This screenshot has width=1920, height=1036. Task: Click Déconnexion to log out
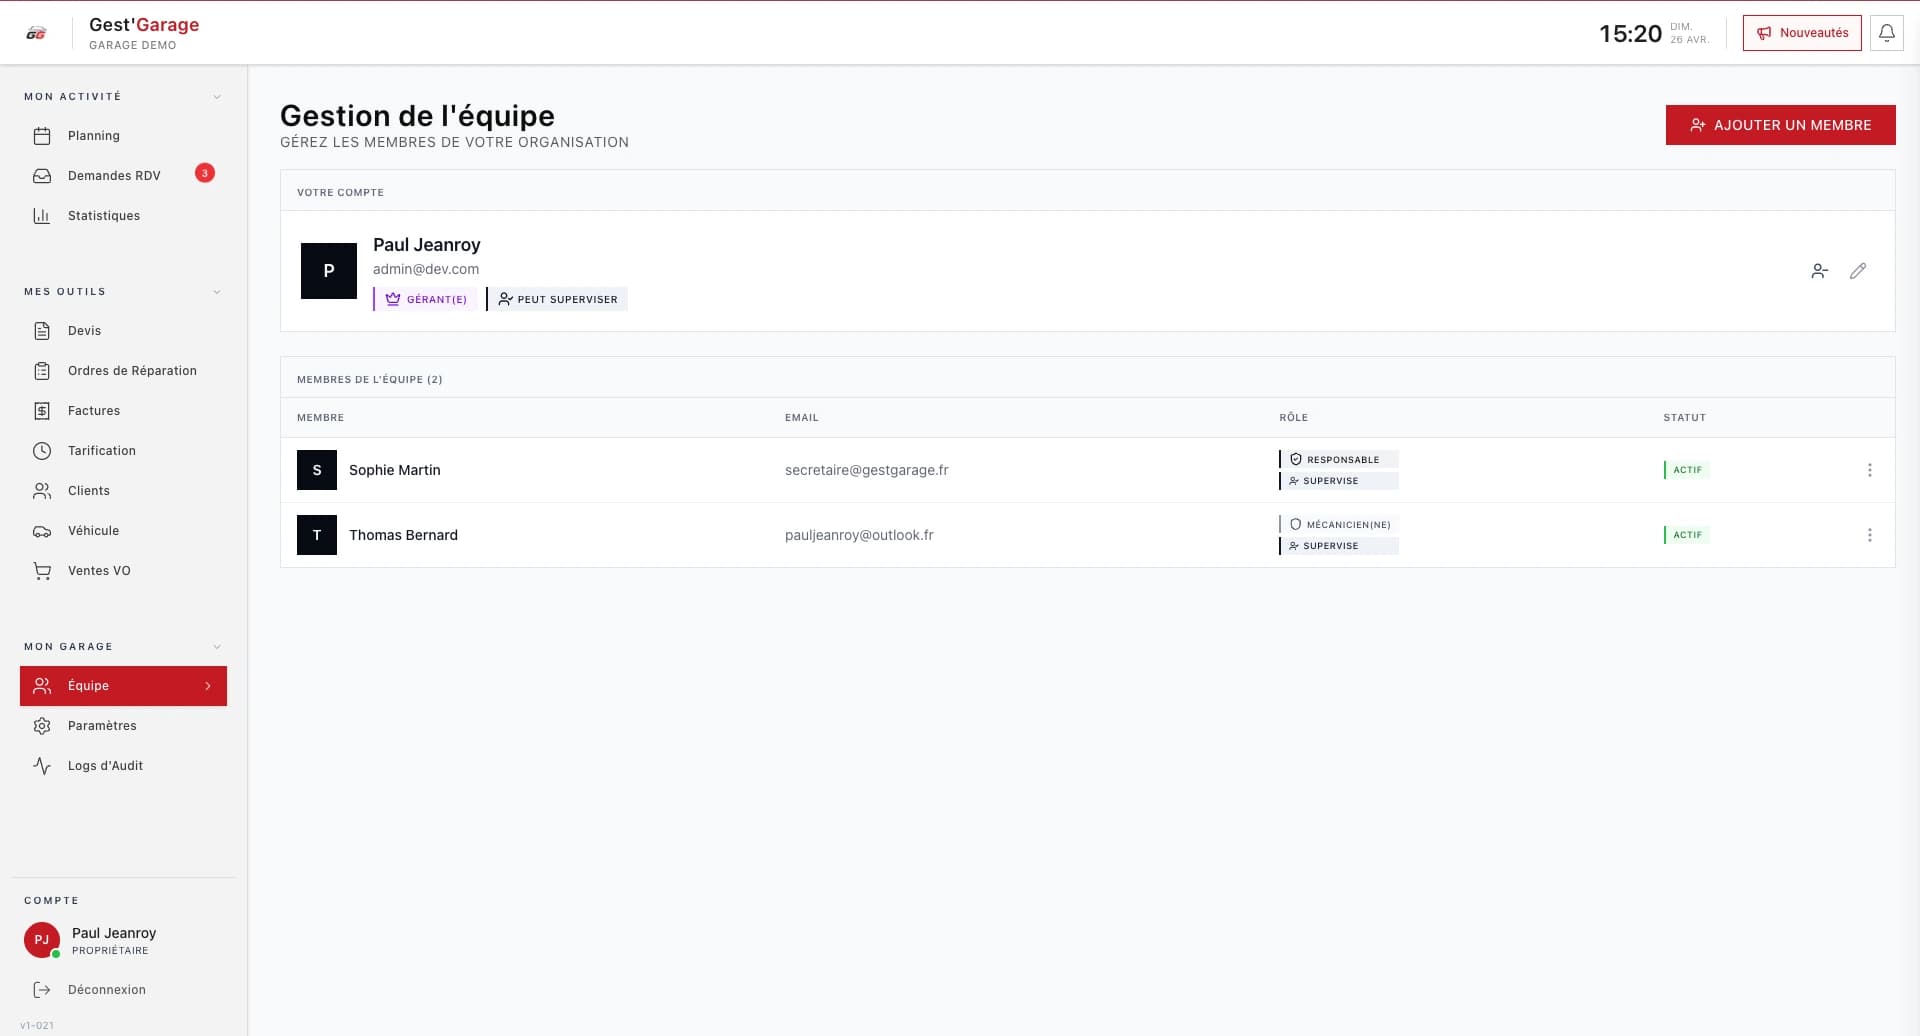click(123, 990)
